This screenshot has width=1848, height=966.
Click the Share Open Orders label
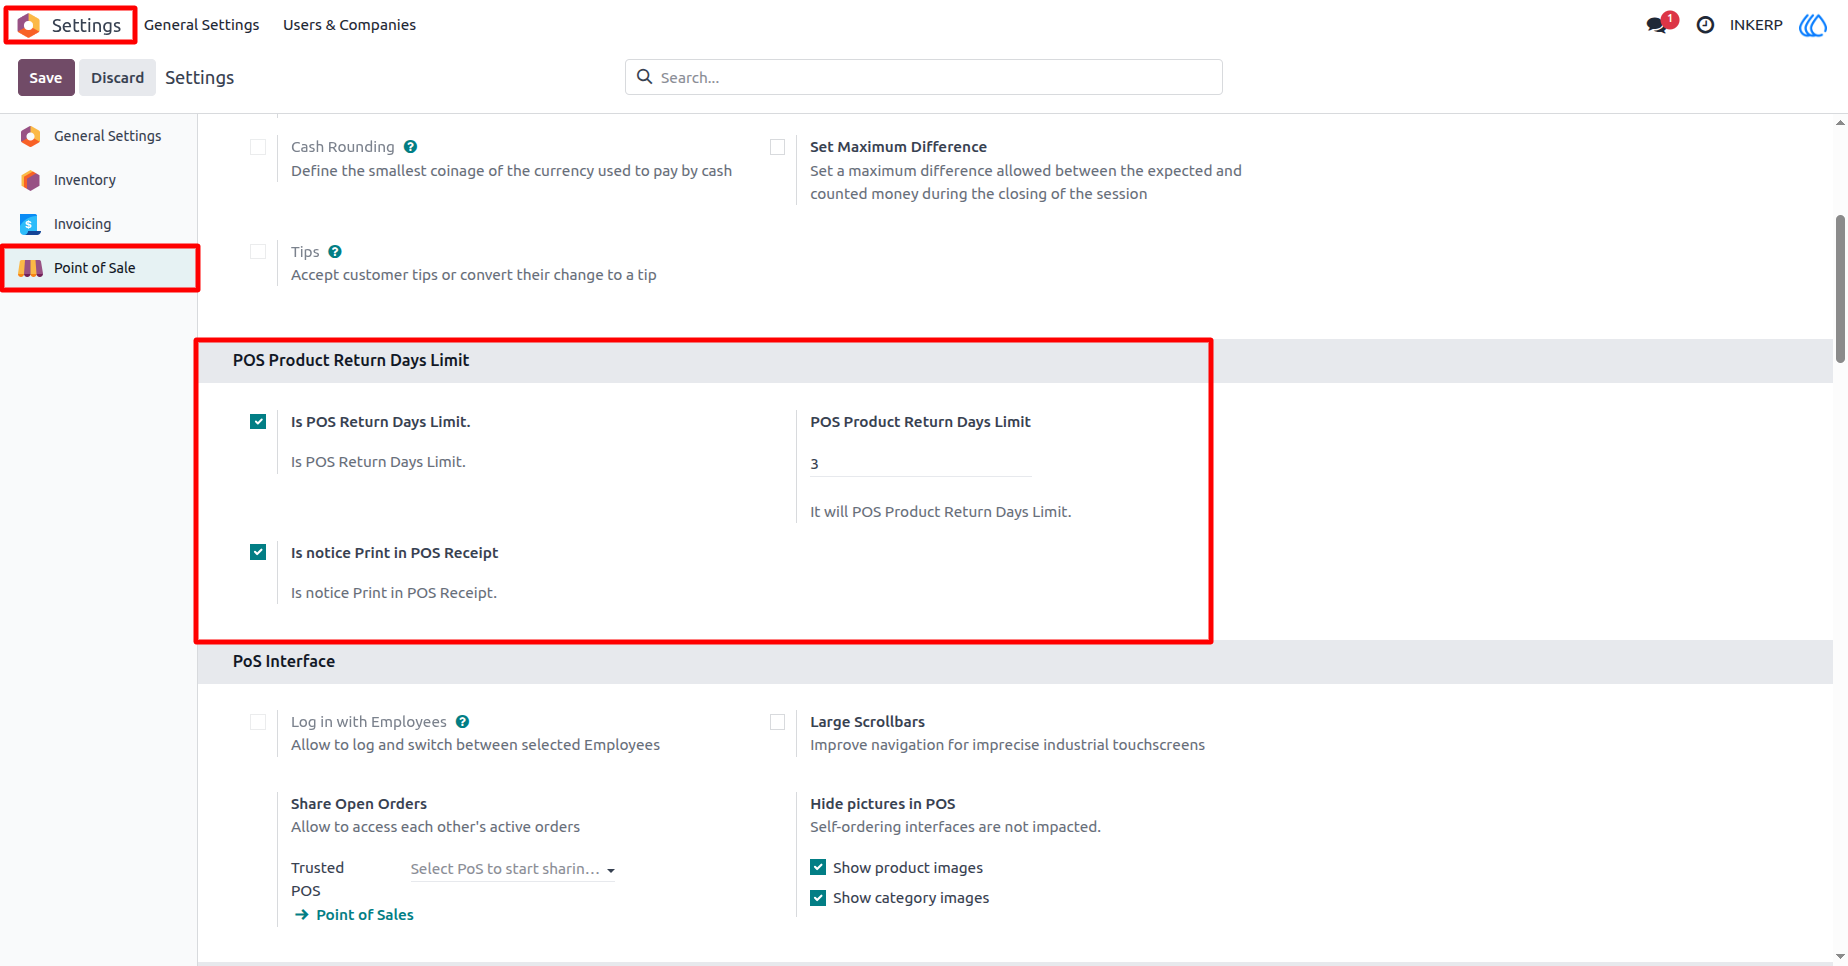pos(359,804)
